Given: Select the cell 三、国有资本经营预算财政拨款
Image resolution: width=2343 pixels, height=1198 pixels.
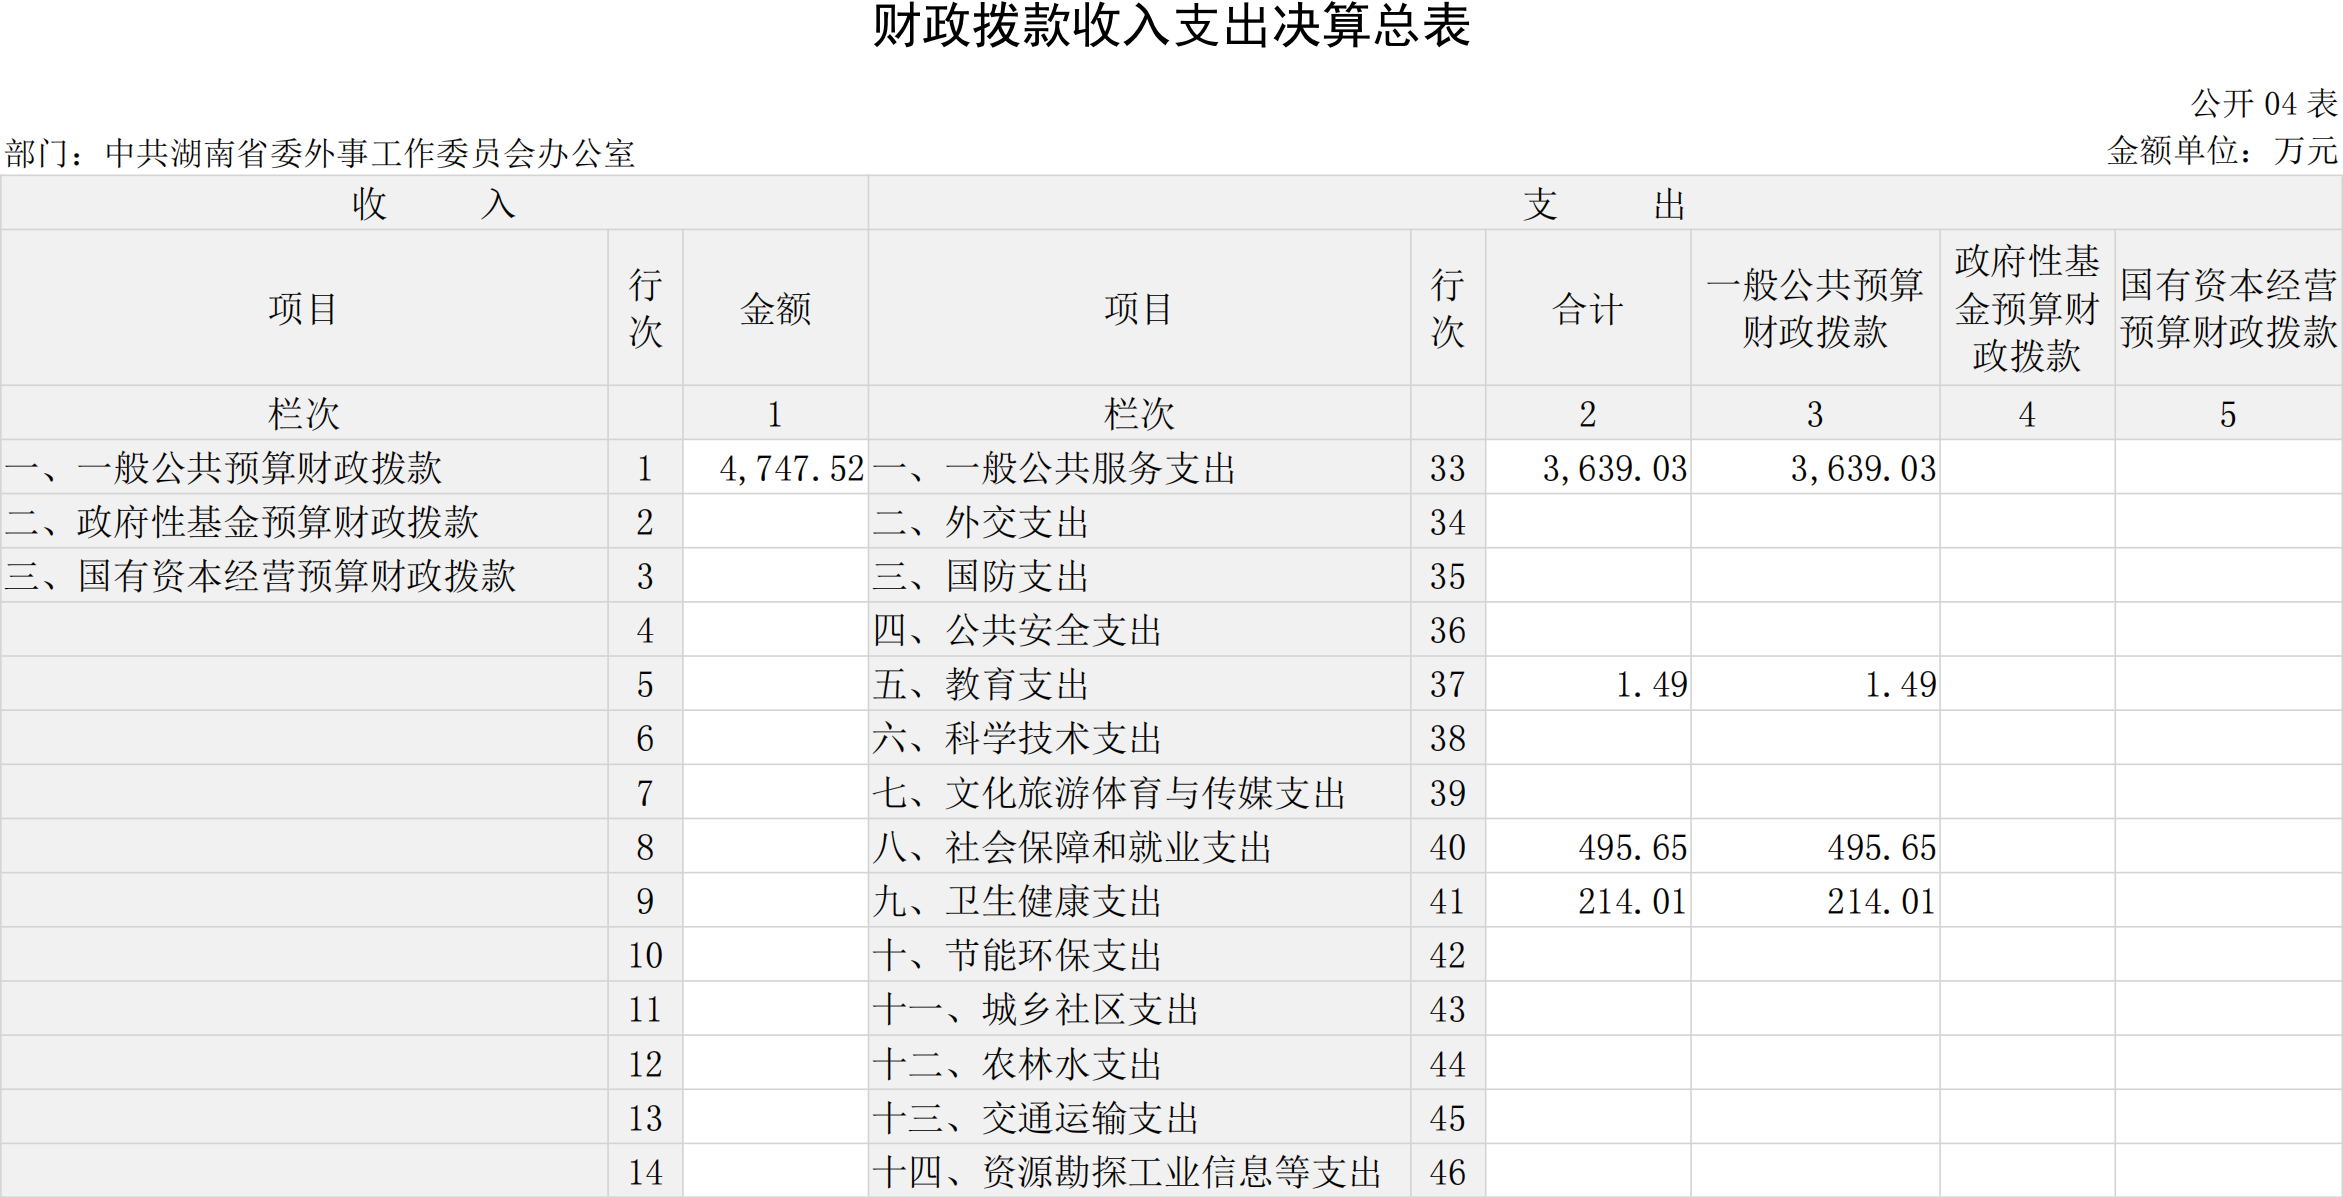Looking at the screenshot, I should click(x=304, y=575).
